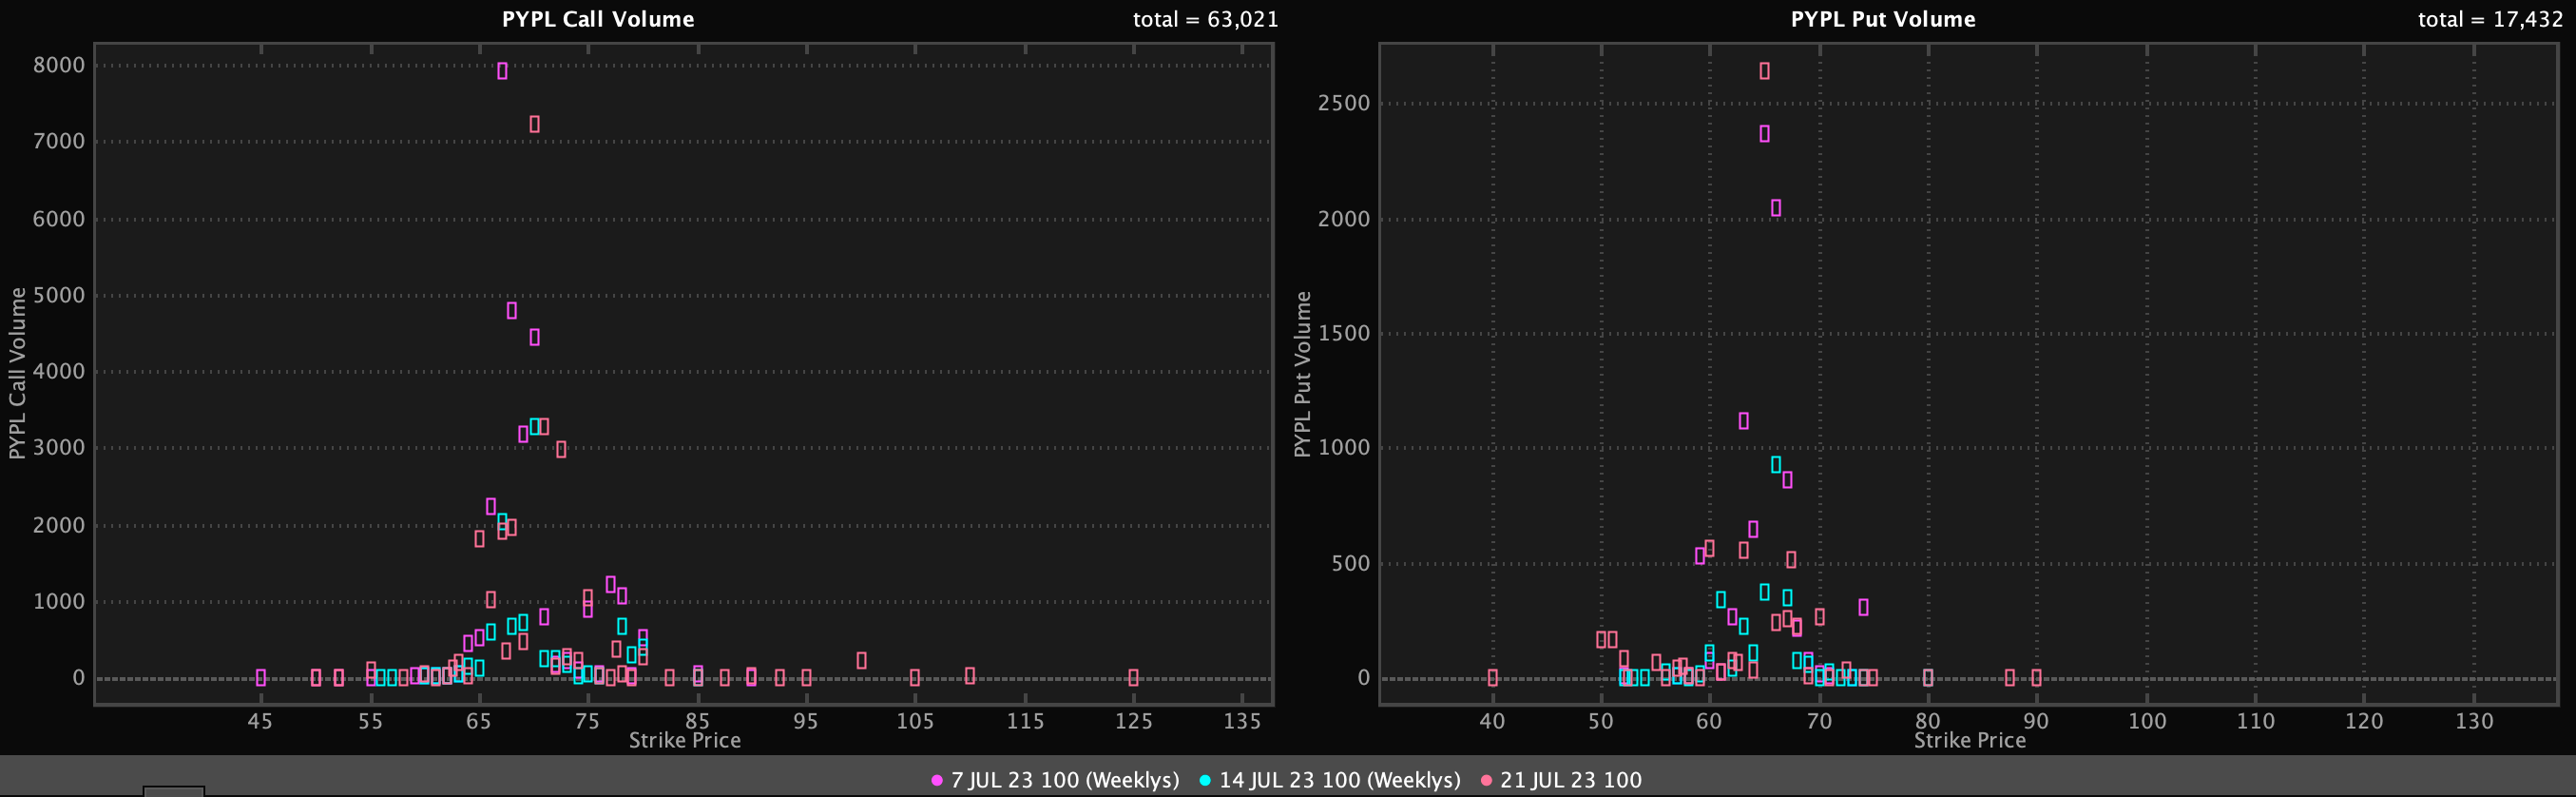This screenshot has height=797, width=2576.
Task: Click the '6000' y-axis tick label
Action: pyautogui.click(x=59, y=219)
